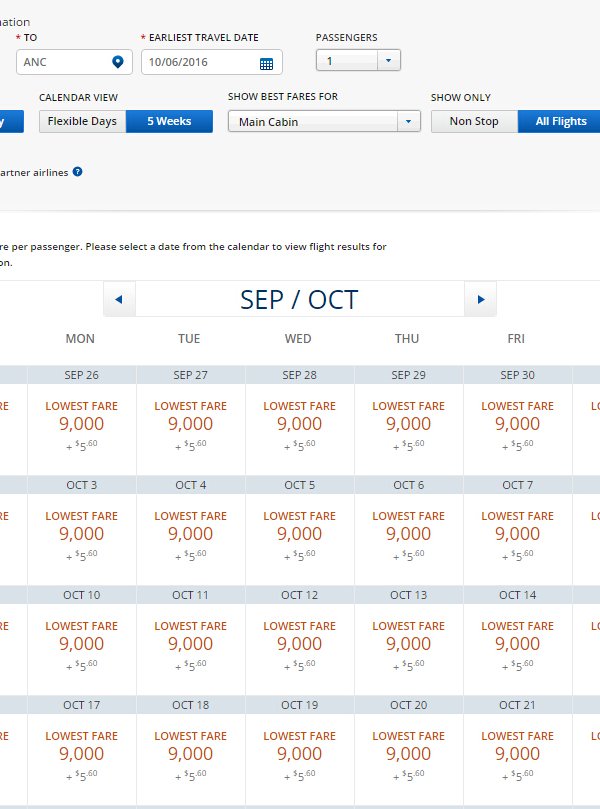Pick the Oct 14 fare of 9,000 miles

coord(517,645)
